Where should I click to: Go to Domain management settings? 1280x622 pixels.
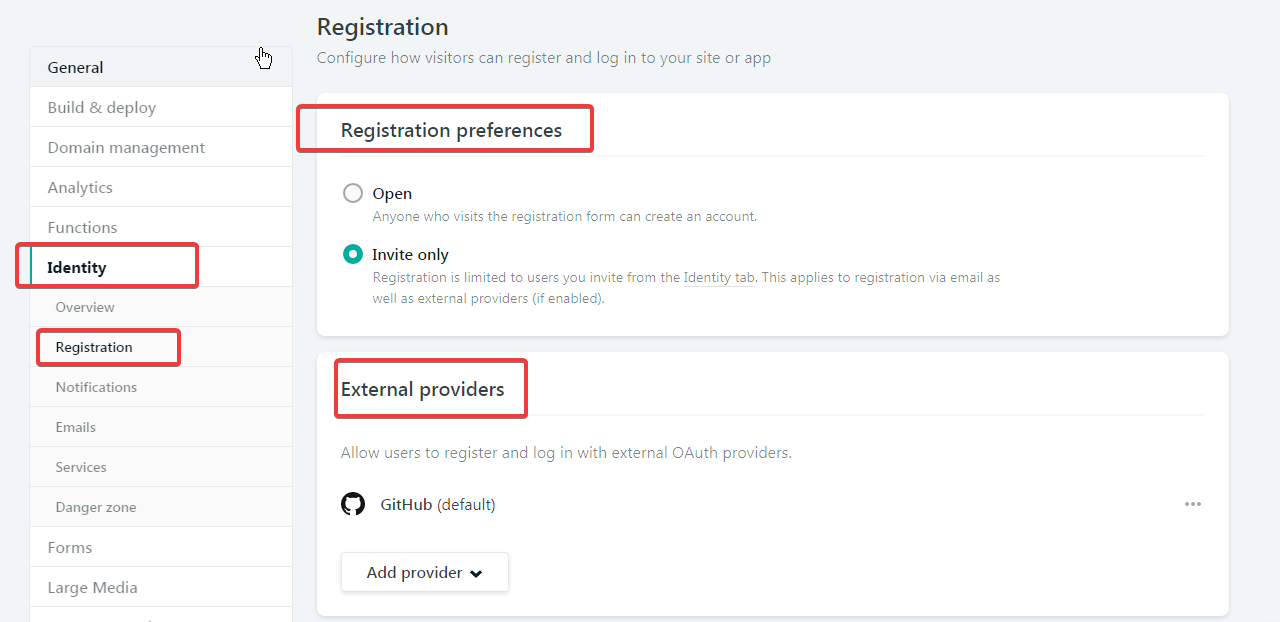coord(161,147)
